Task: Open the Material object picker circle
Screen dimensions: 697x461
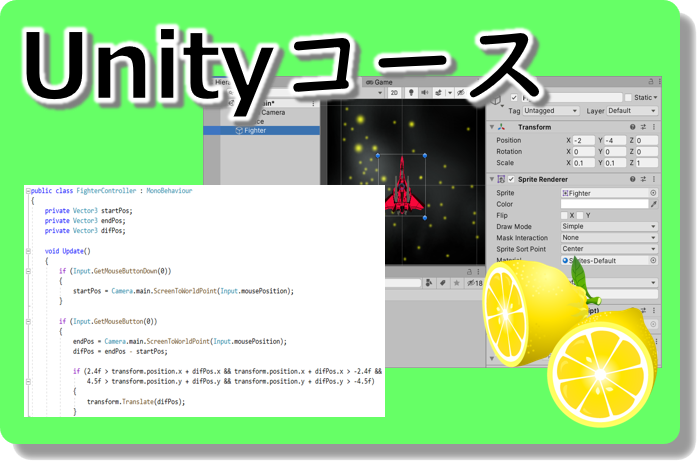Action: pyautogui.click(x=653, y=261)
